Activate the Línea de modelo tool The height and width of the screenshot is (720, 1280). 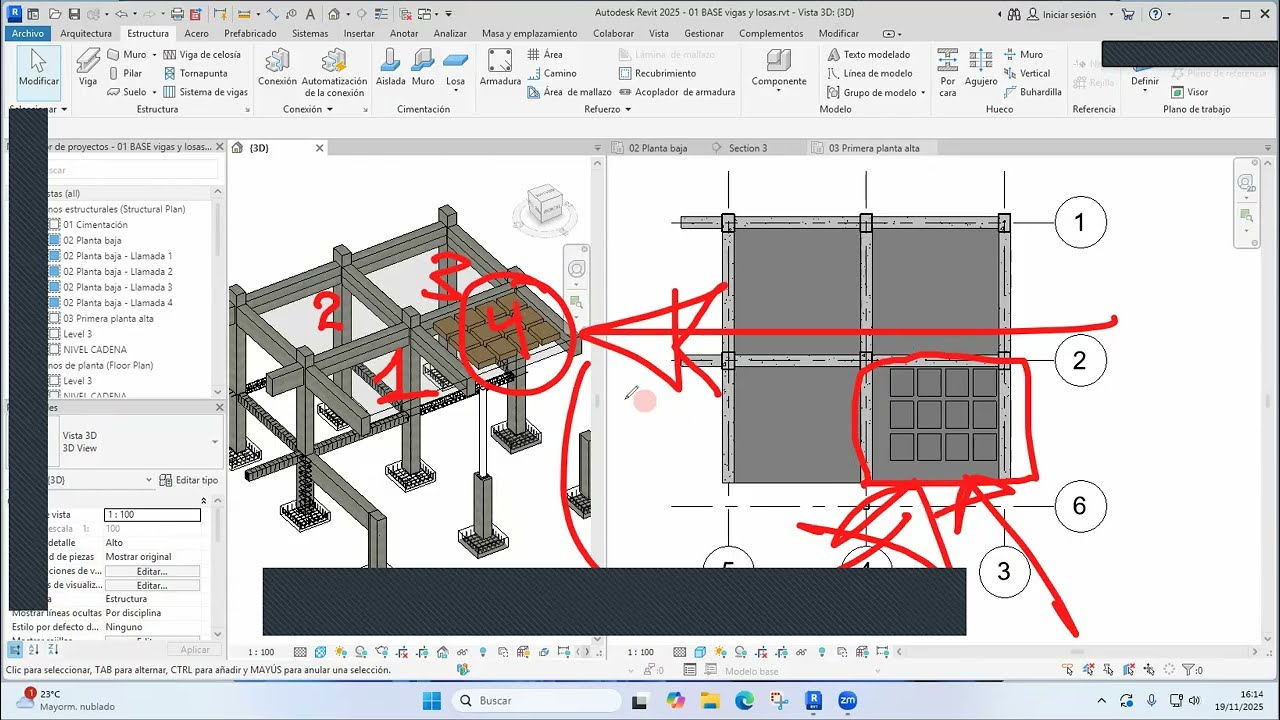coord(869,73)
